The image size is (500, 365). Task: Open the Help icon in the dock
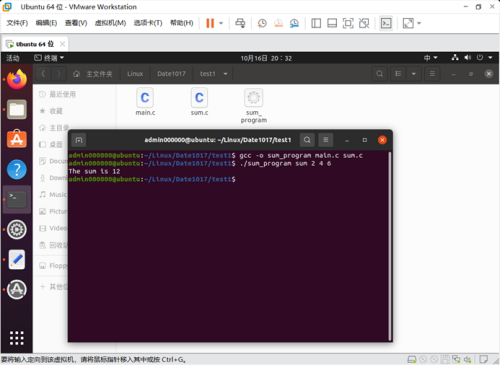click(x=17, y=169)
